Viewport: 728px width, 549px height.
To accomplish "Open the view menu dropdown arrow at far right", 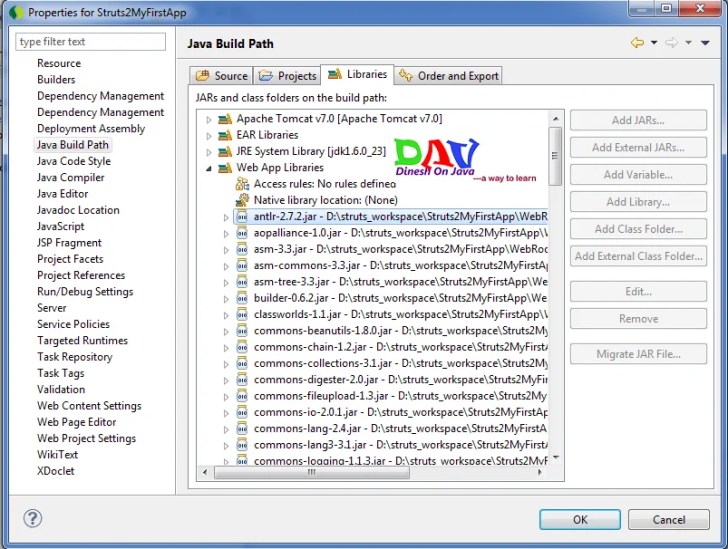I will [705, 43].
